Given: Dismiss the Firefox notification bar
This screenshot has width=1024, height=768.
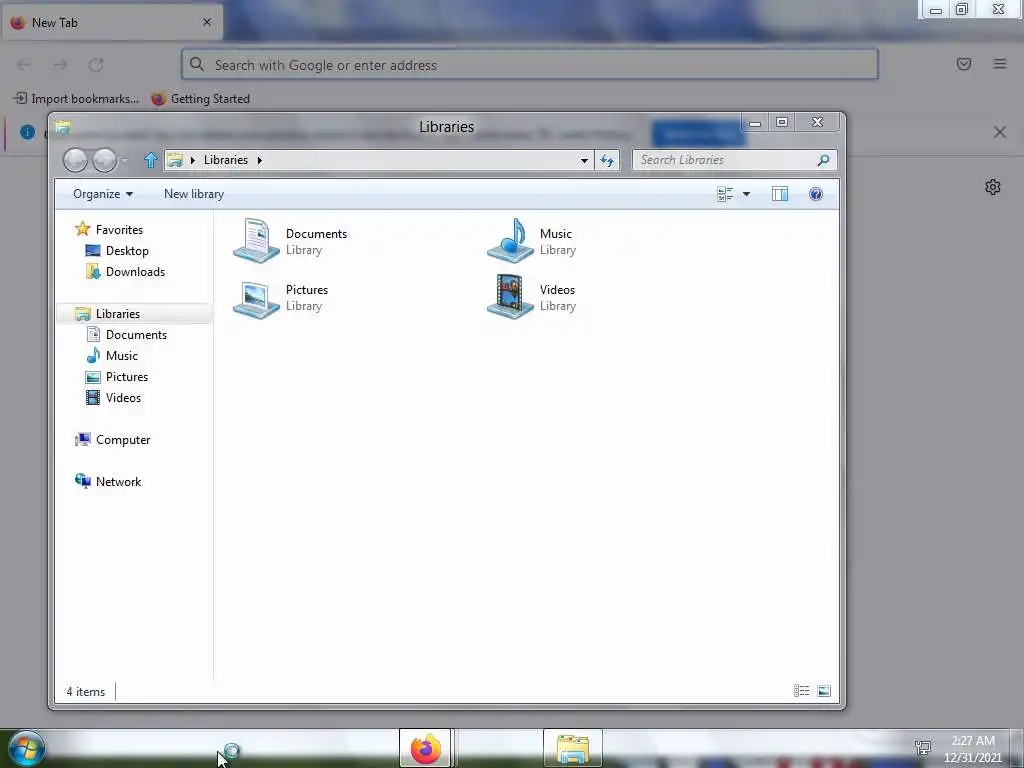Looking at the screenshot, I should tap(1000, 133).
